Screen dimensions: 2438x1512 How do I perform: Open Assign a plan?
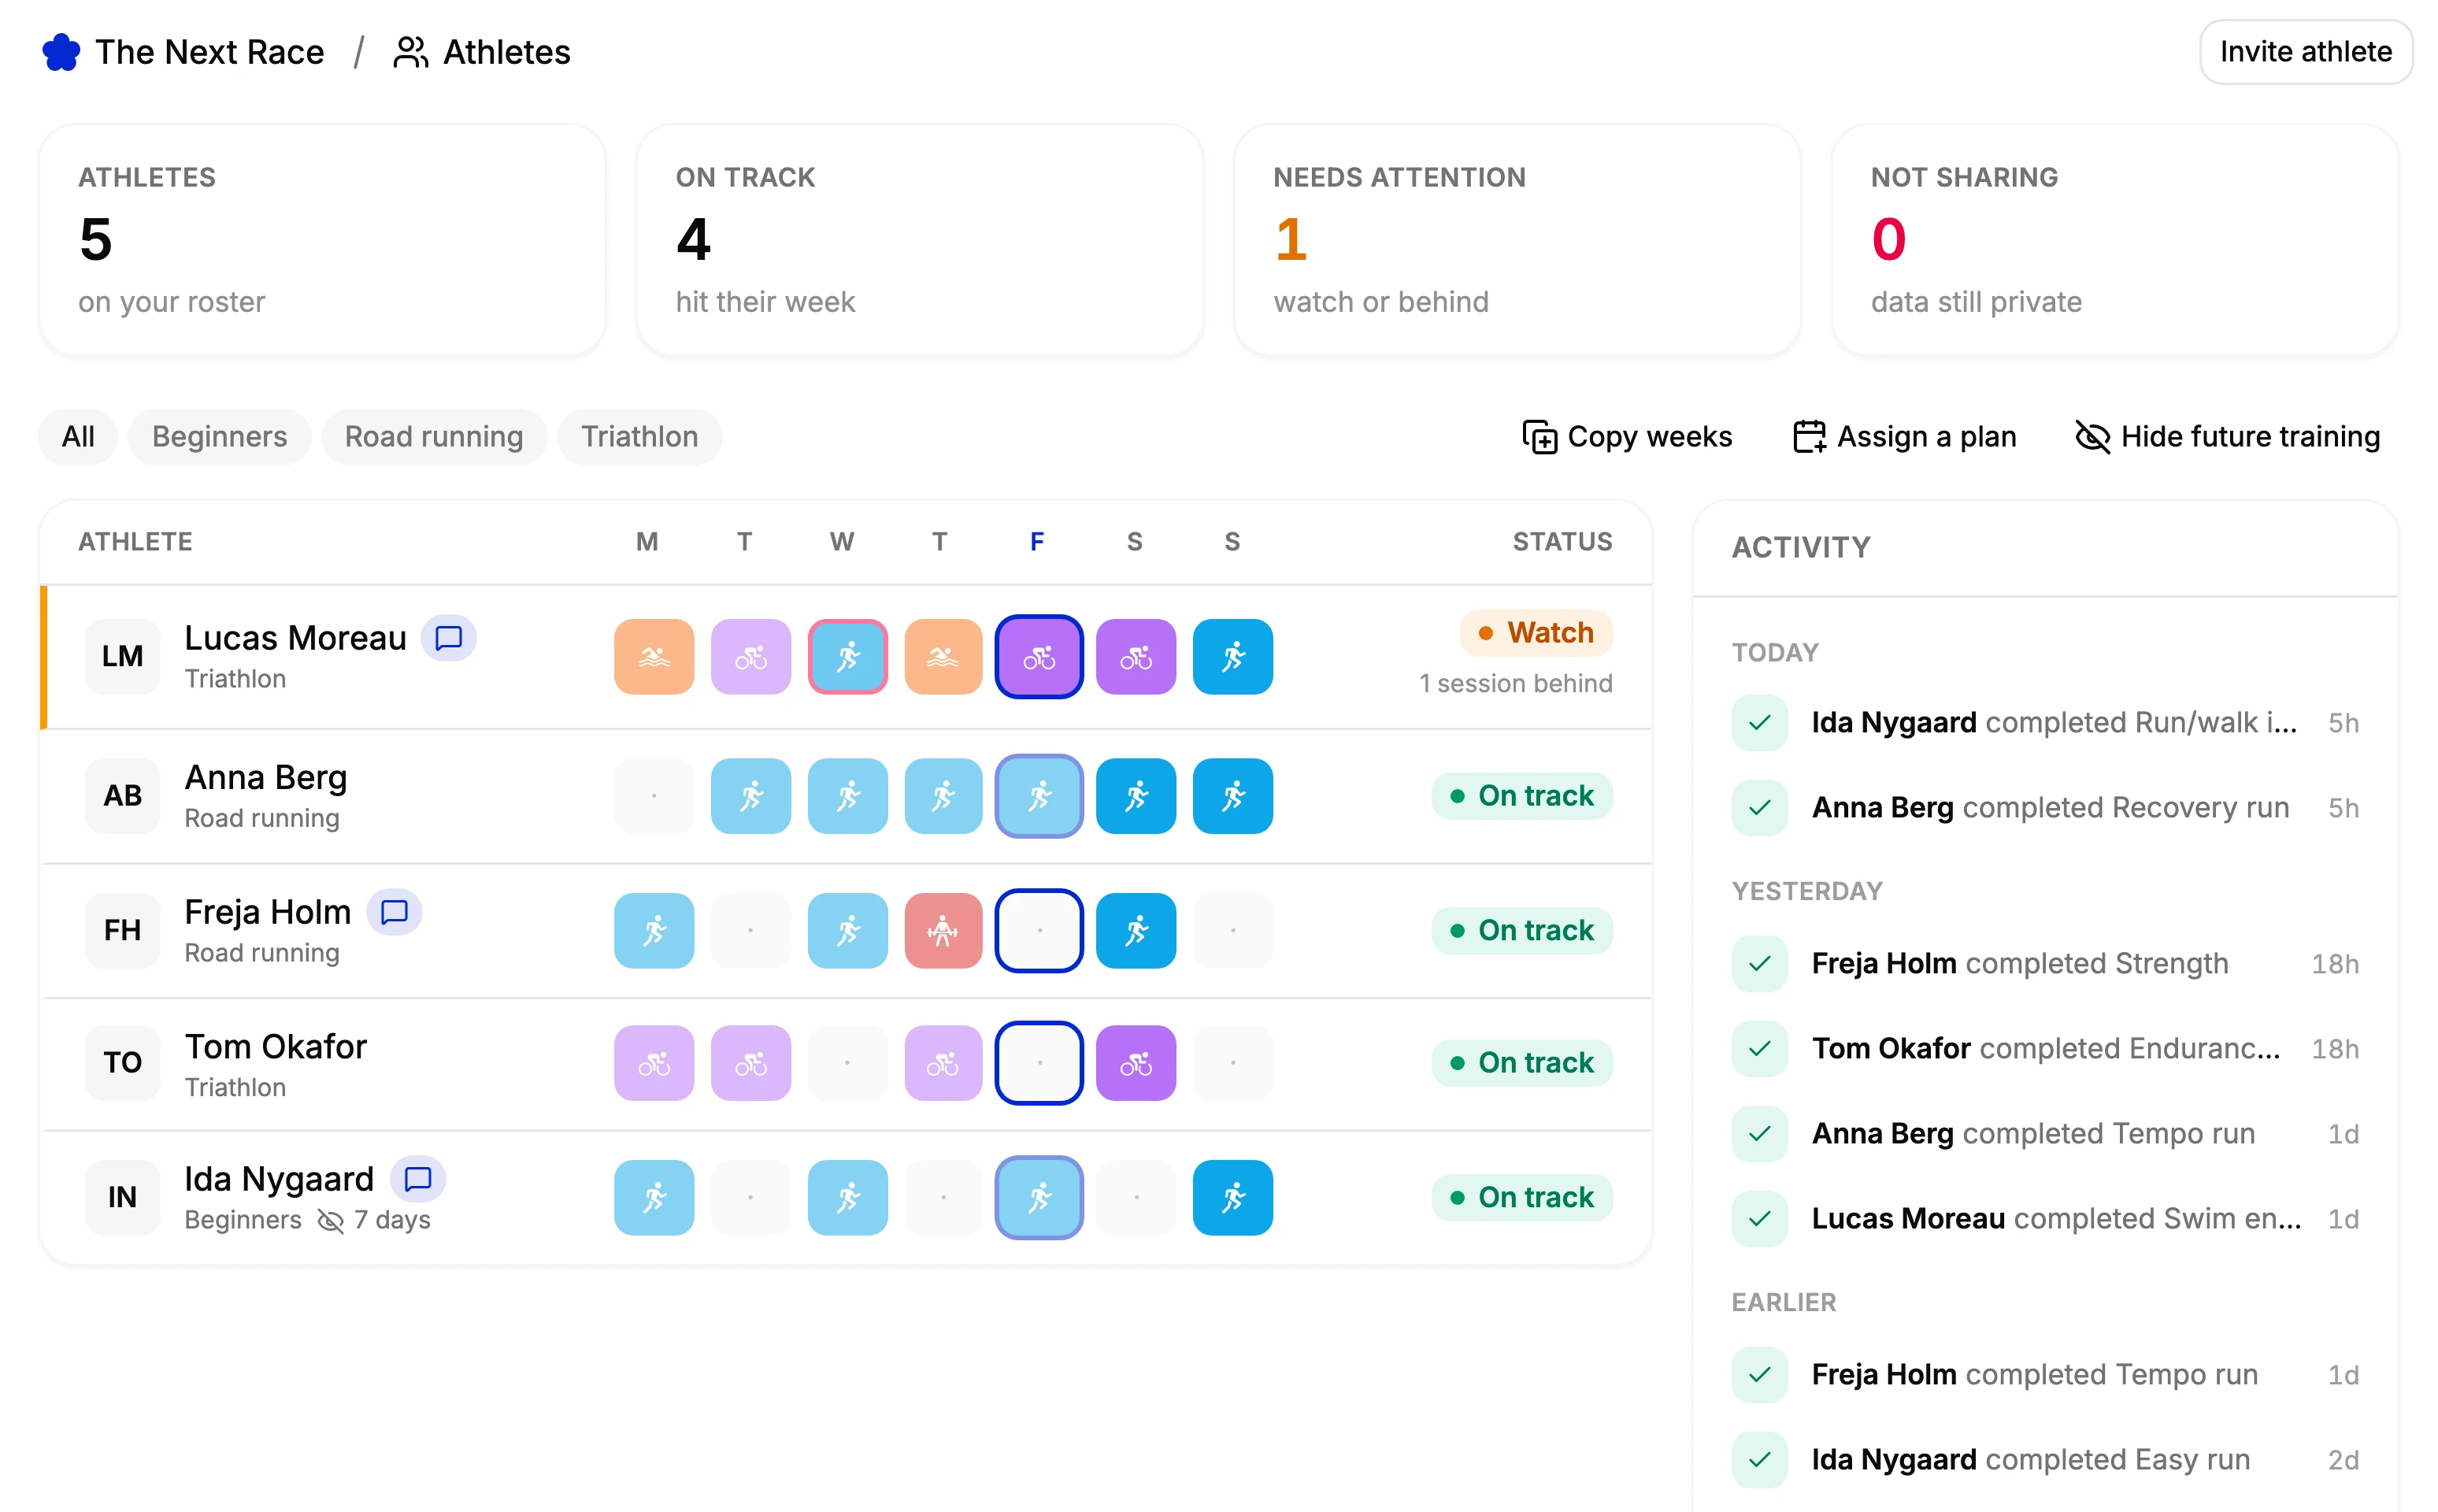pyautogui.click(x=1904, y=437)
